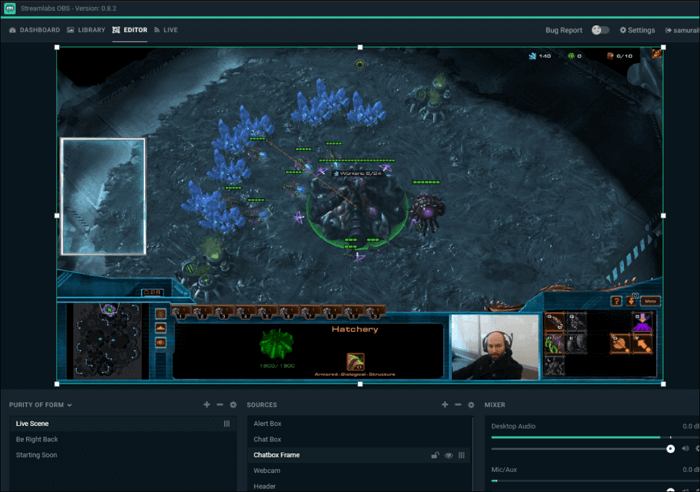Click the green Hatchery wireframe portrait
This screenshot has width=700, height=492.
tap(276, 343)
